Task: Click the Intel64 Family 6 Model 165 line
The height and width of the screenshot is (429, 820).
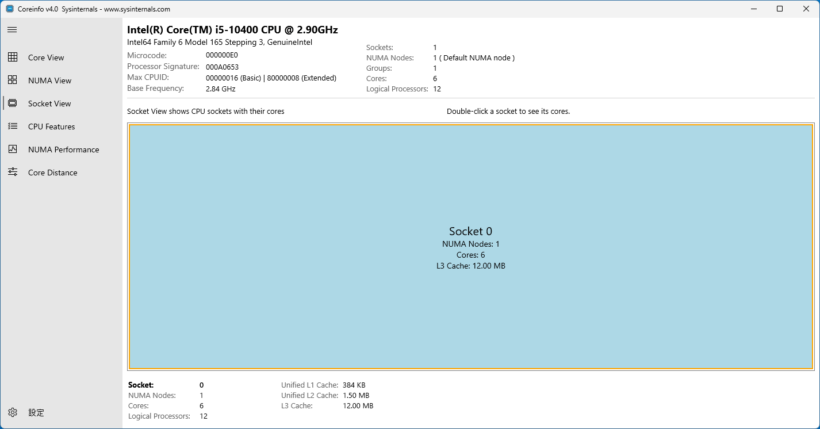Action: 220,42
